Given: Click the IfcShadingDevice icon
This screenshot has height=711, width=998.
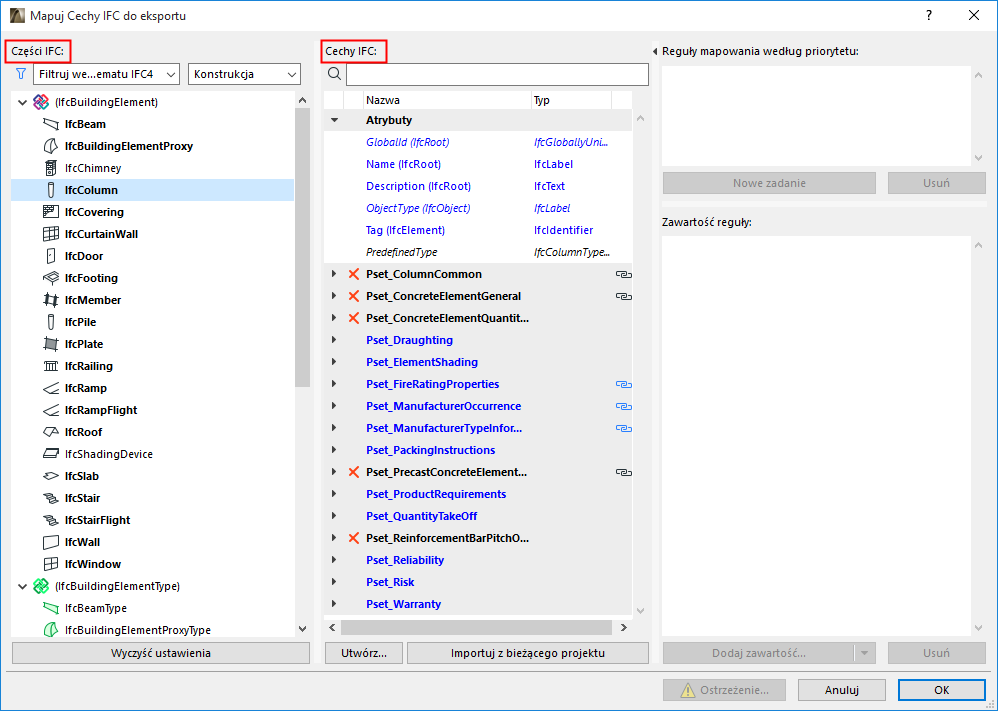Looking at the screenshot, I should pyautogui.click(x=50, y=454).
